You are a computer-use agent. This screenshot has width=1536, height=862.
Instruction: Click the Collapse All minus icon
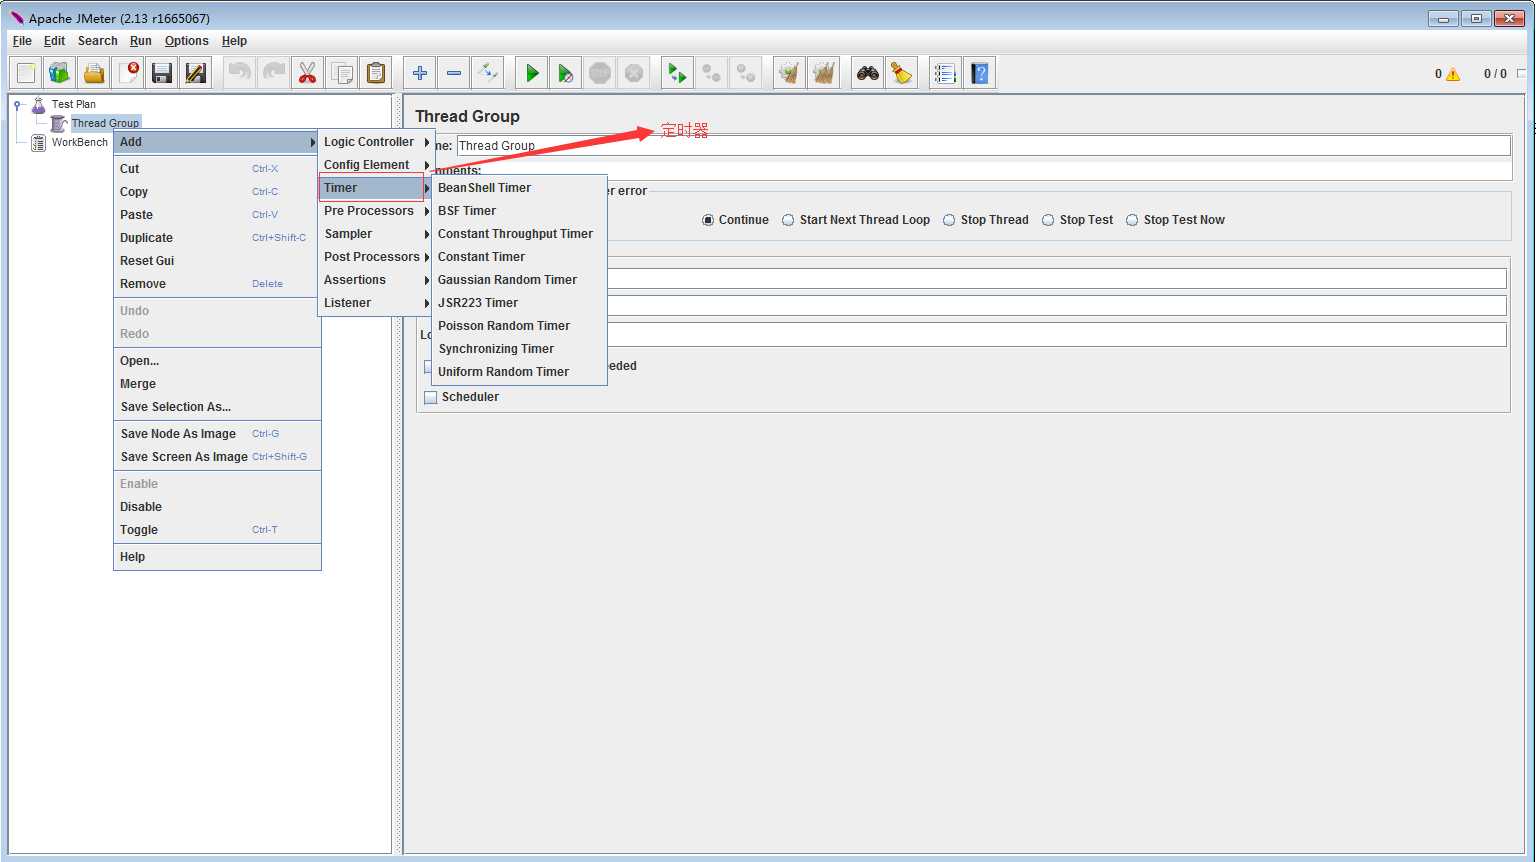tap(454, 73)
